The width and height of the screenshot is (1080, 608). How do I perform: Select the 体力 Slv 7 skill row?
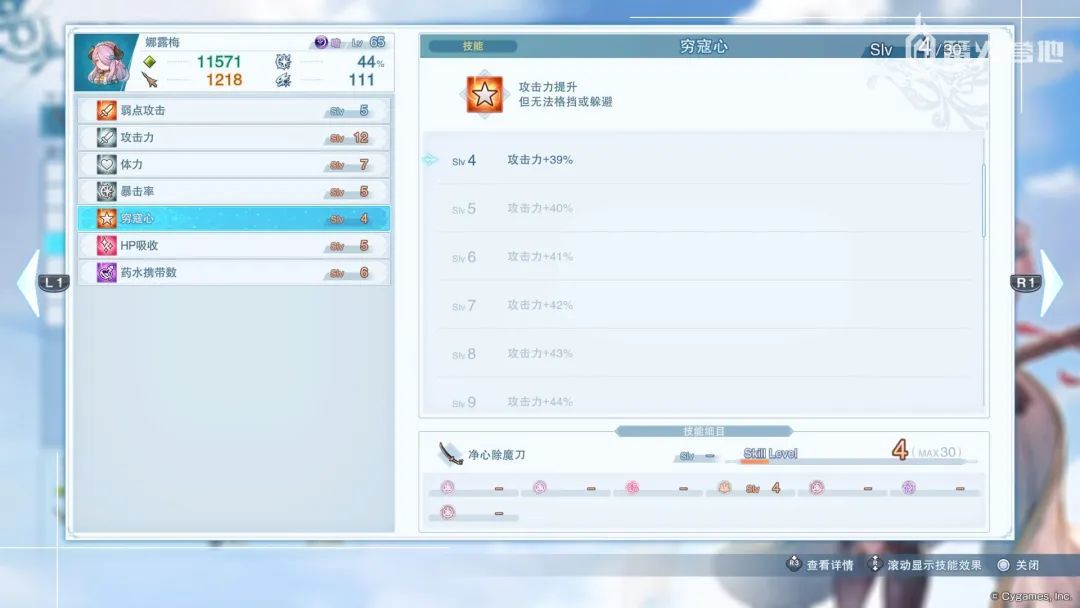(233, 165)
